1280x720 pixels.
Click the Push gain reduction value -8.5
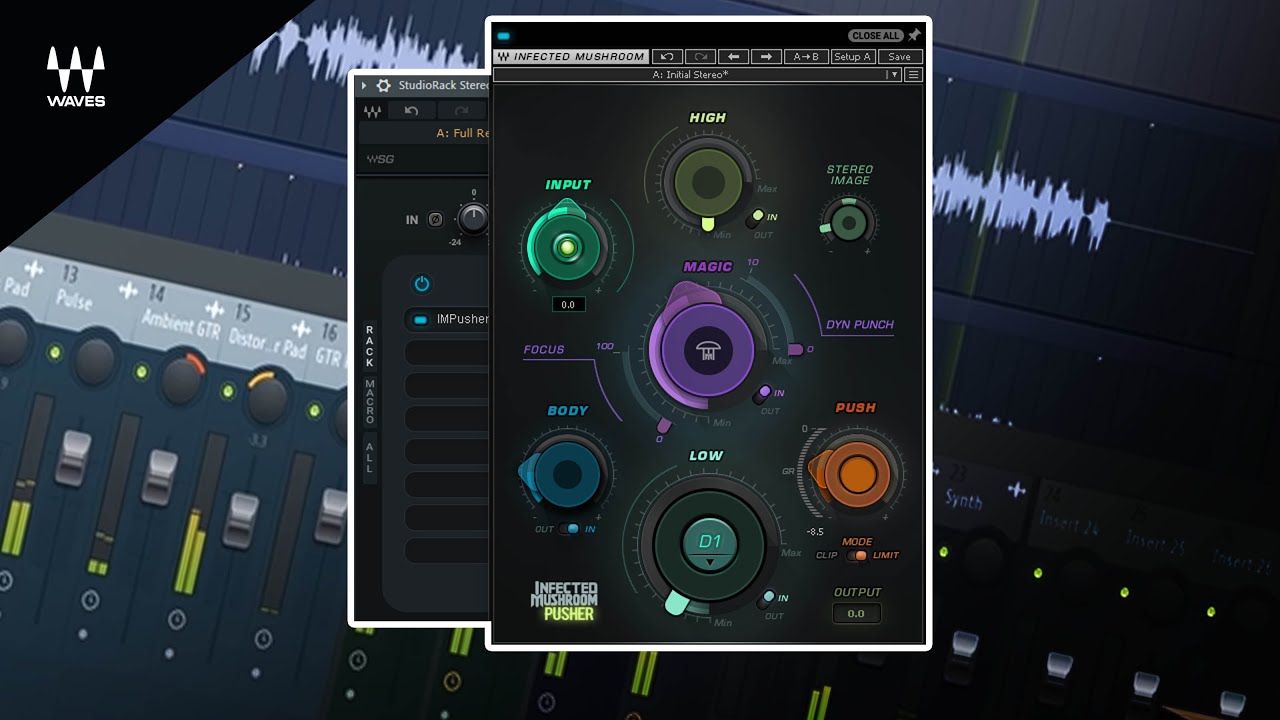click(815, 532)
